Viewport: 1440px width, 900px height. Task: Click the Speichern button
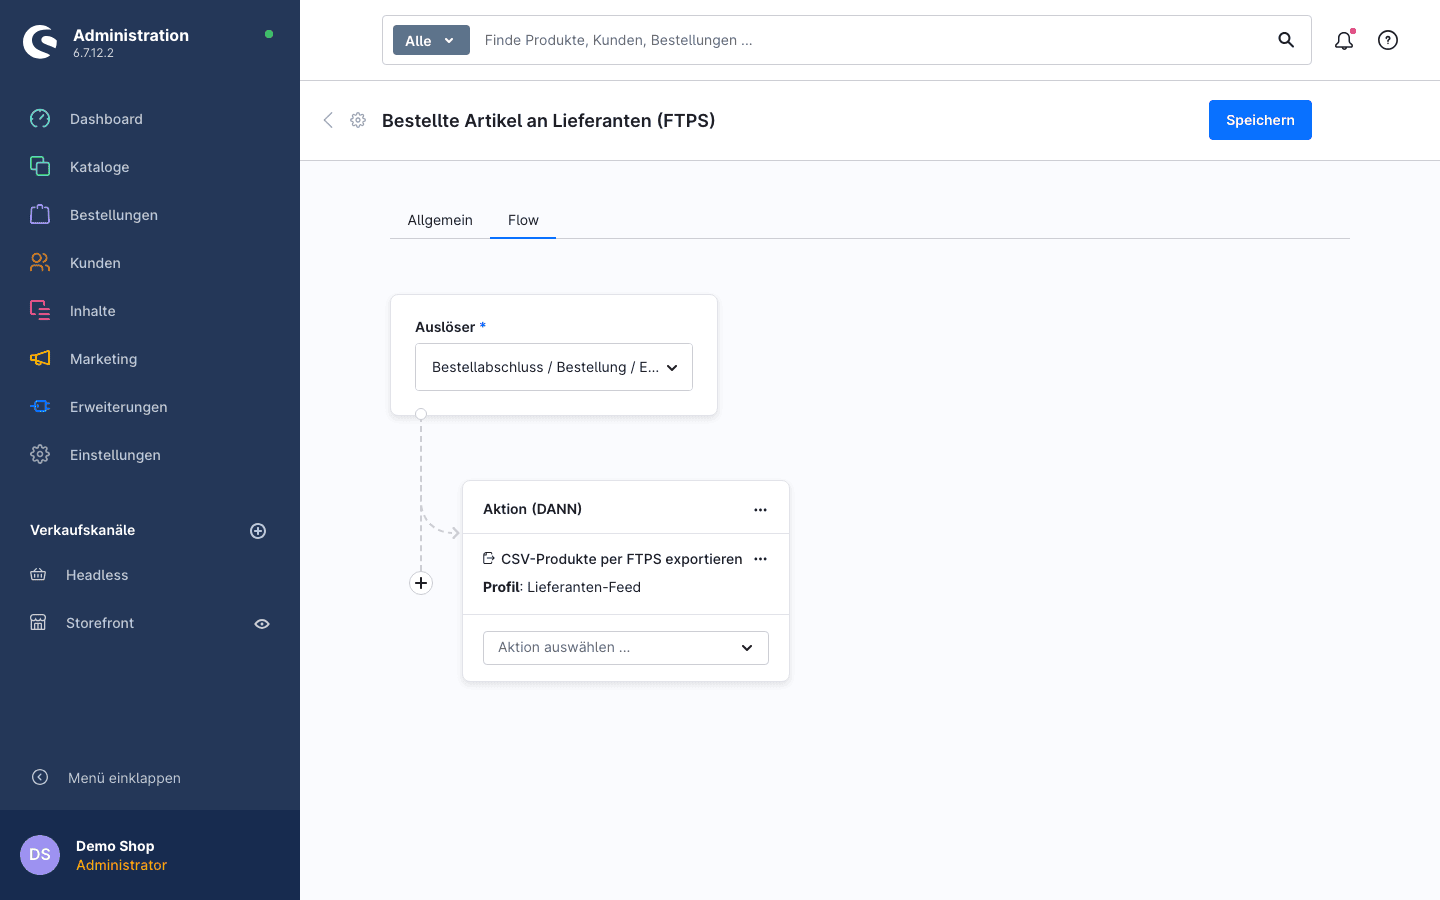point(1260,120)
